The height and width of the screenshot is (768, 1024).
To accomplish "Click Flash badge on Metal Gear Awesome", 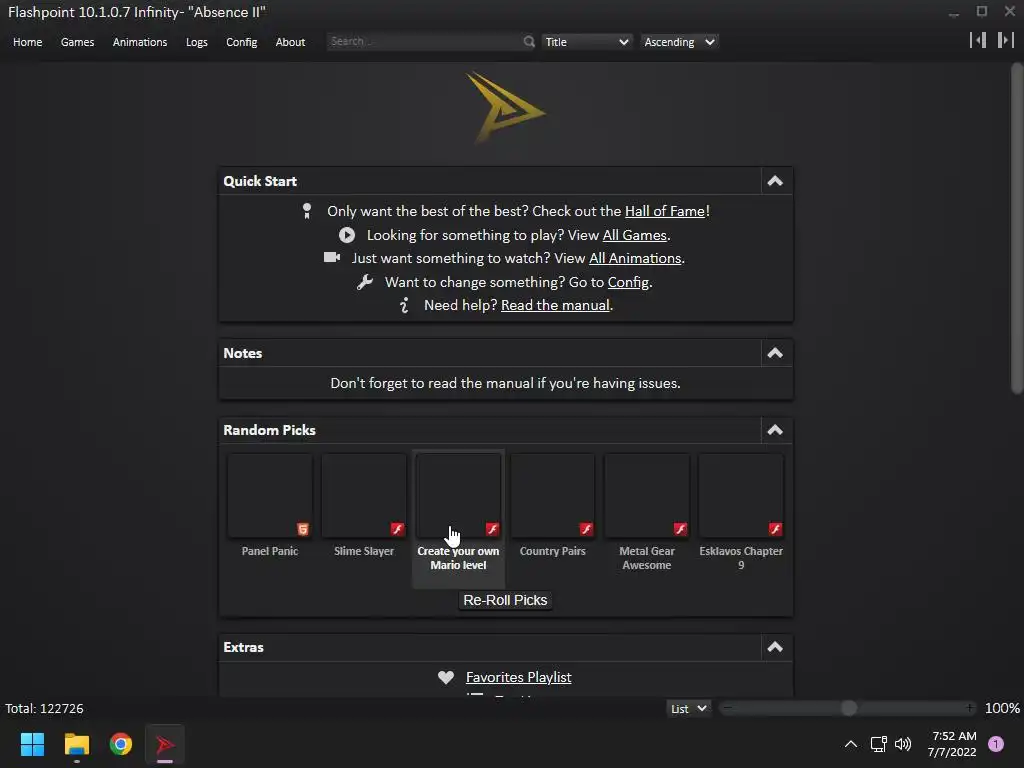I will (x=680, y=529).
